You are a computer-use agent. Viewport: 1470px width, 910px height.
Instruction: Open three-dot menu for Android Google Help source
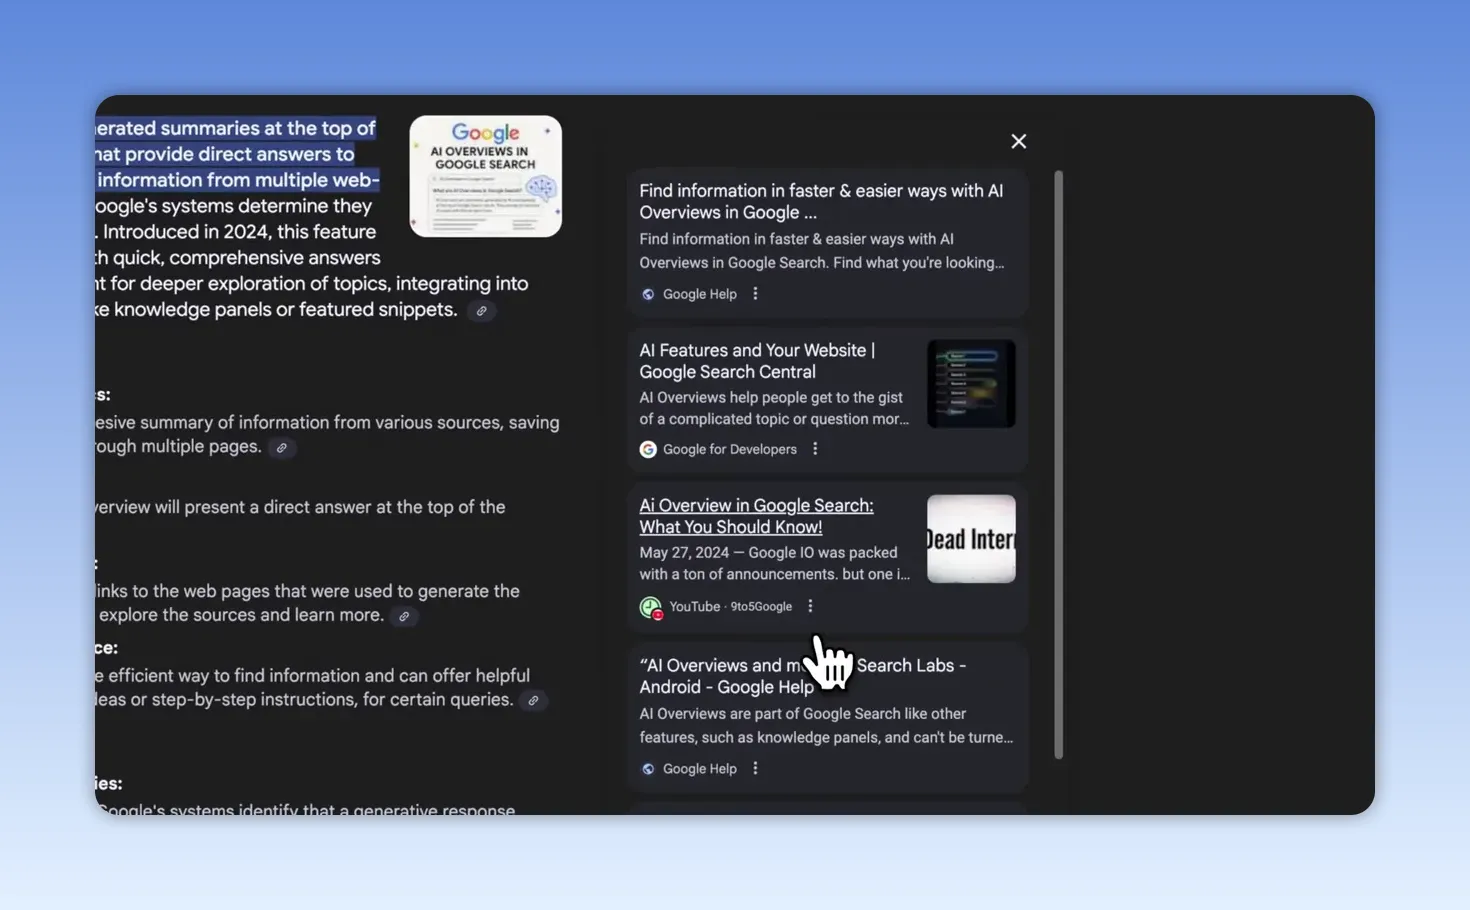click(x=755, y=768)
